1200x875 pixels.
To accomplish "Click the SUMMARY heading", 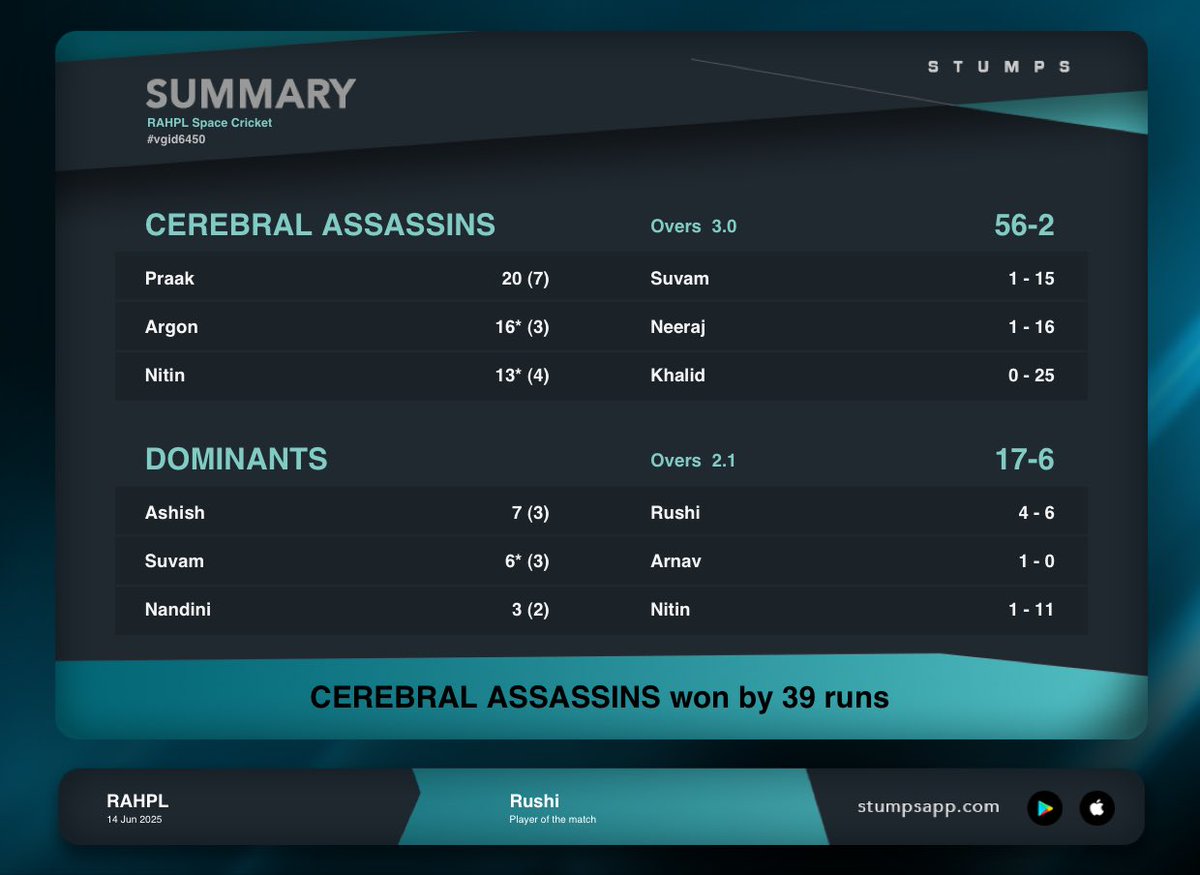I will [251, 94].
